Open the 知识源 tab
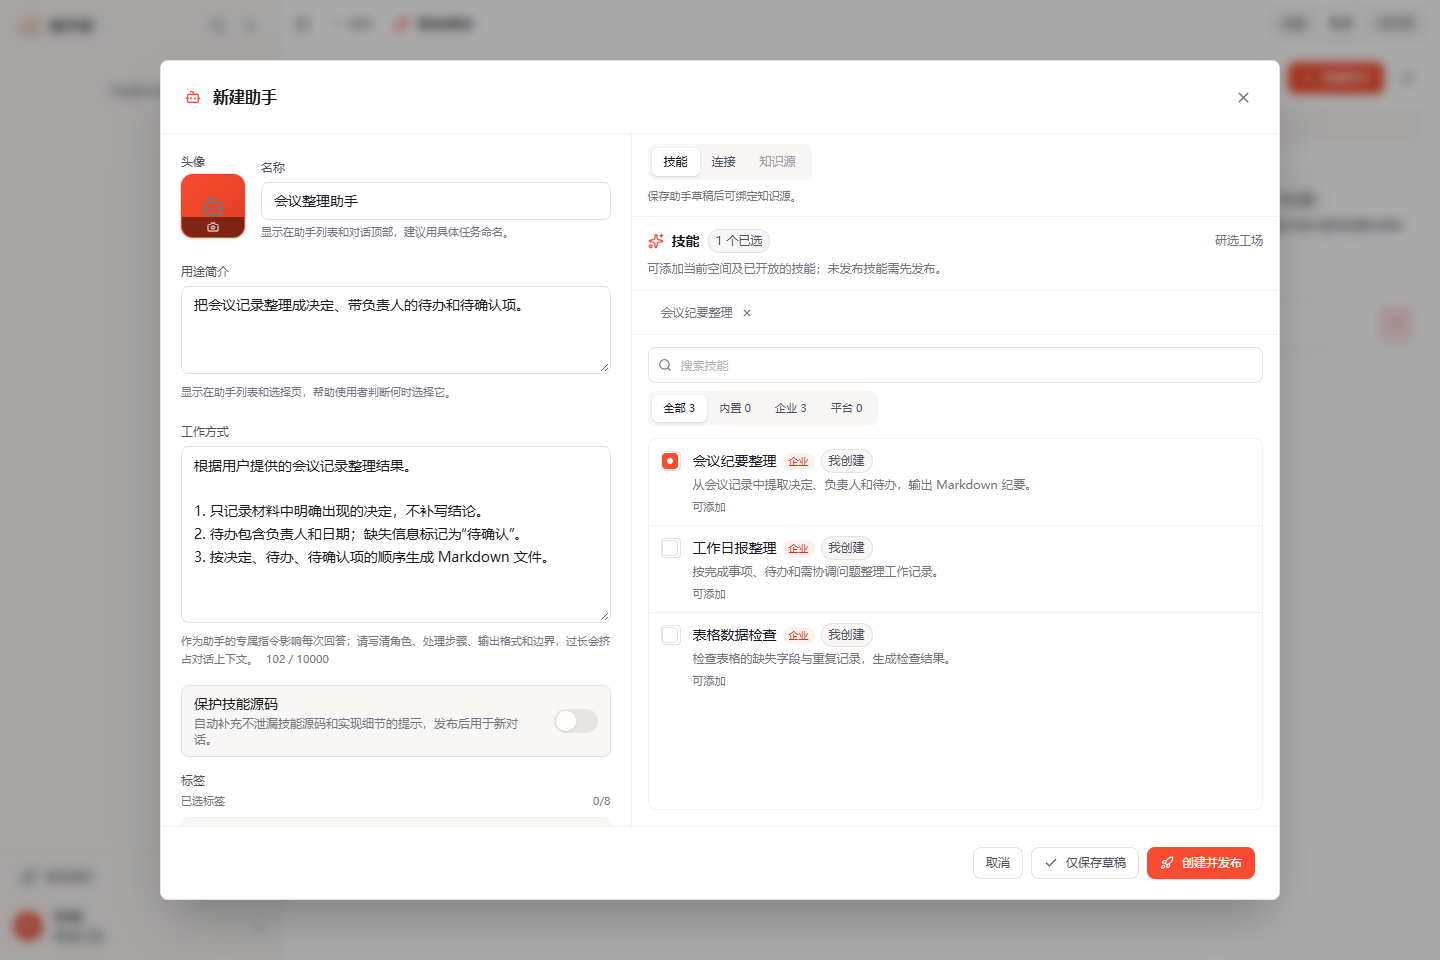This screenshot has width=1440, height=960. click(x=777, y=162)
